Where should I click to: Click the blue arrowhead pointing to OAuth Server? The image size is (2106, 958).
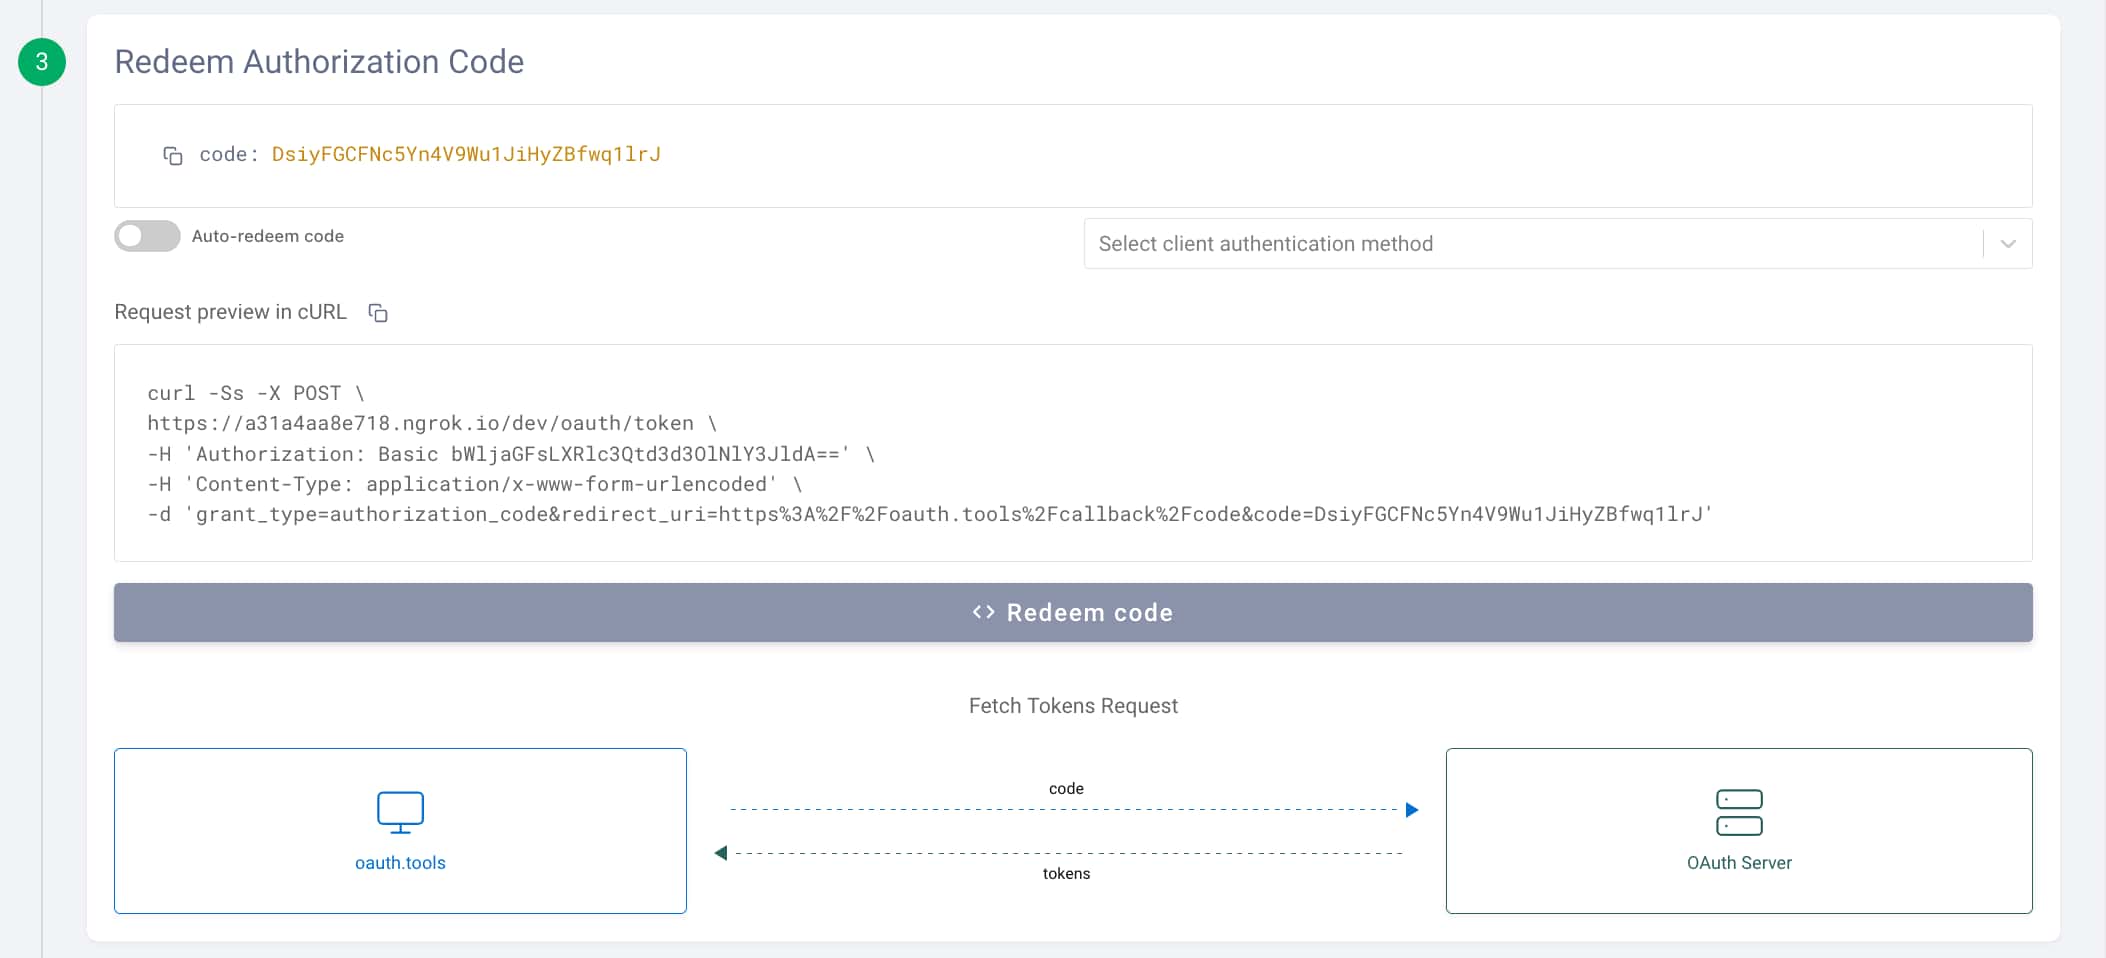1411,810
